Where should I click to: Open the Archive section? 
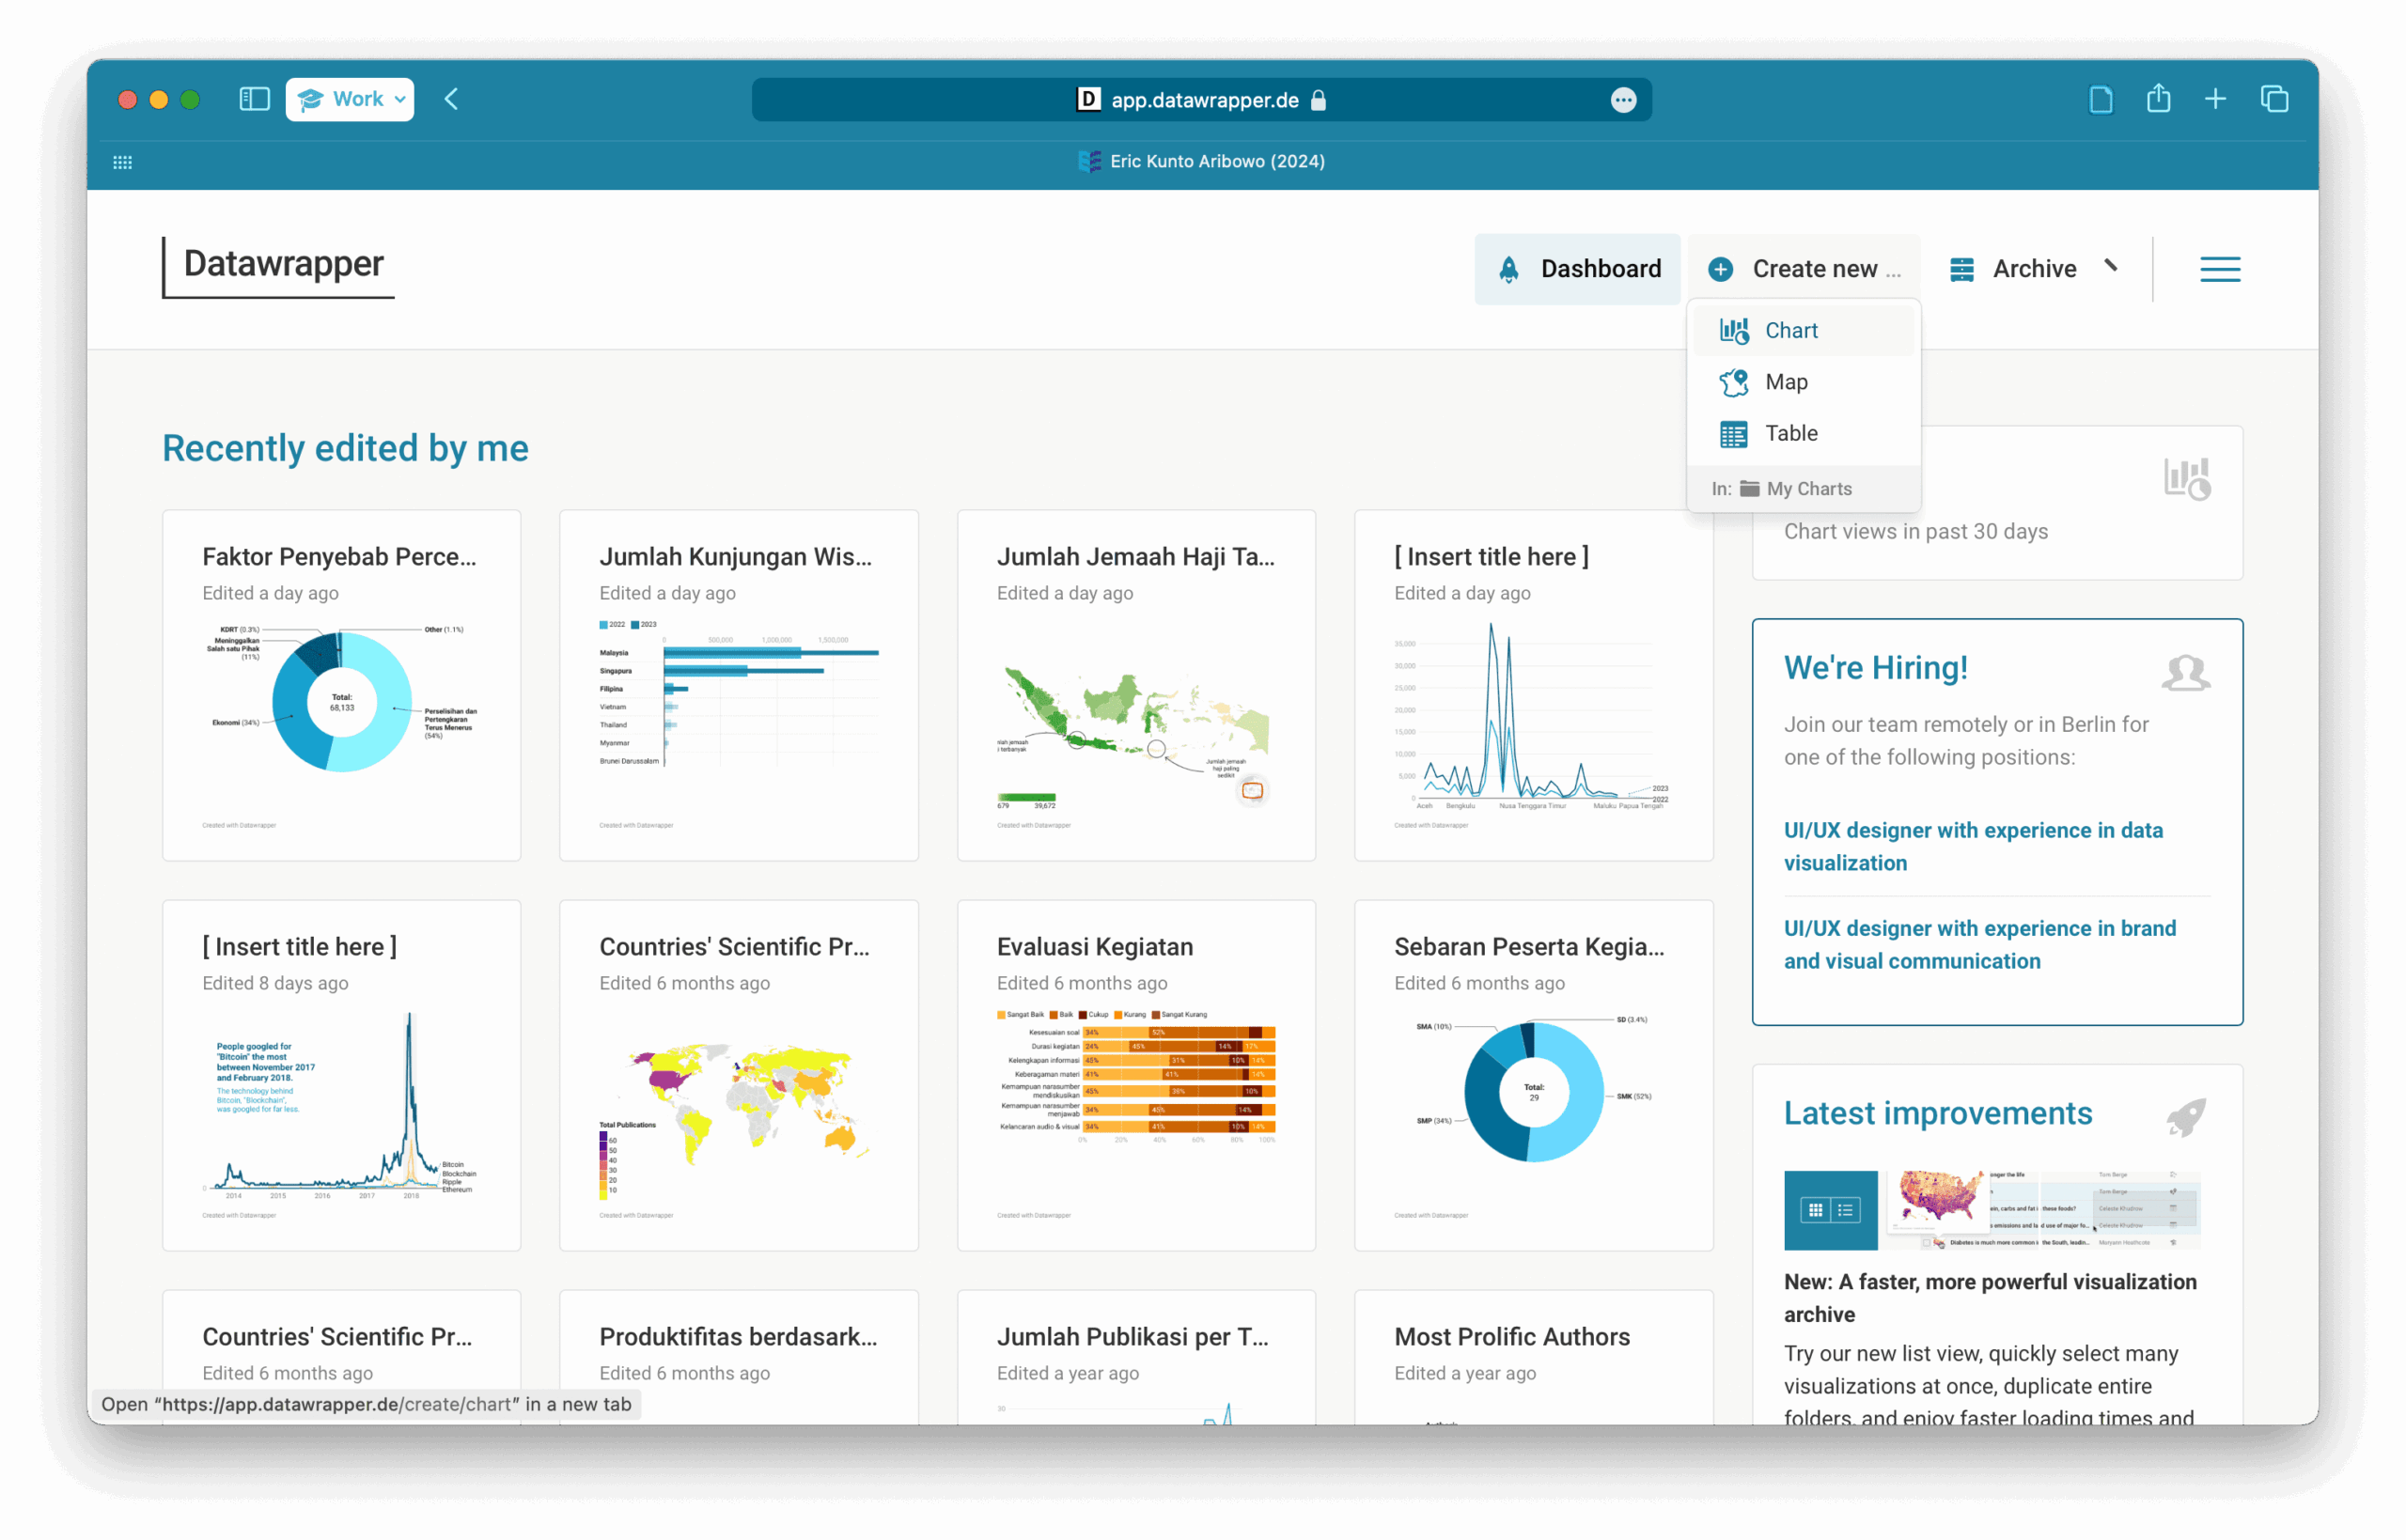tap(2032, 269)
